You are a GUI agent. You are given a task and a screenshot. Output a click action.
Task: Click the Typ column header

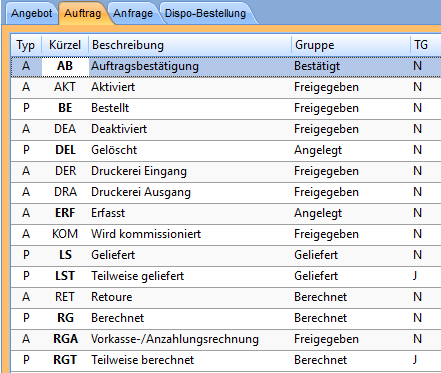click(26, 45)
